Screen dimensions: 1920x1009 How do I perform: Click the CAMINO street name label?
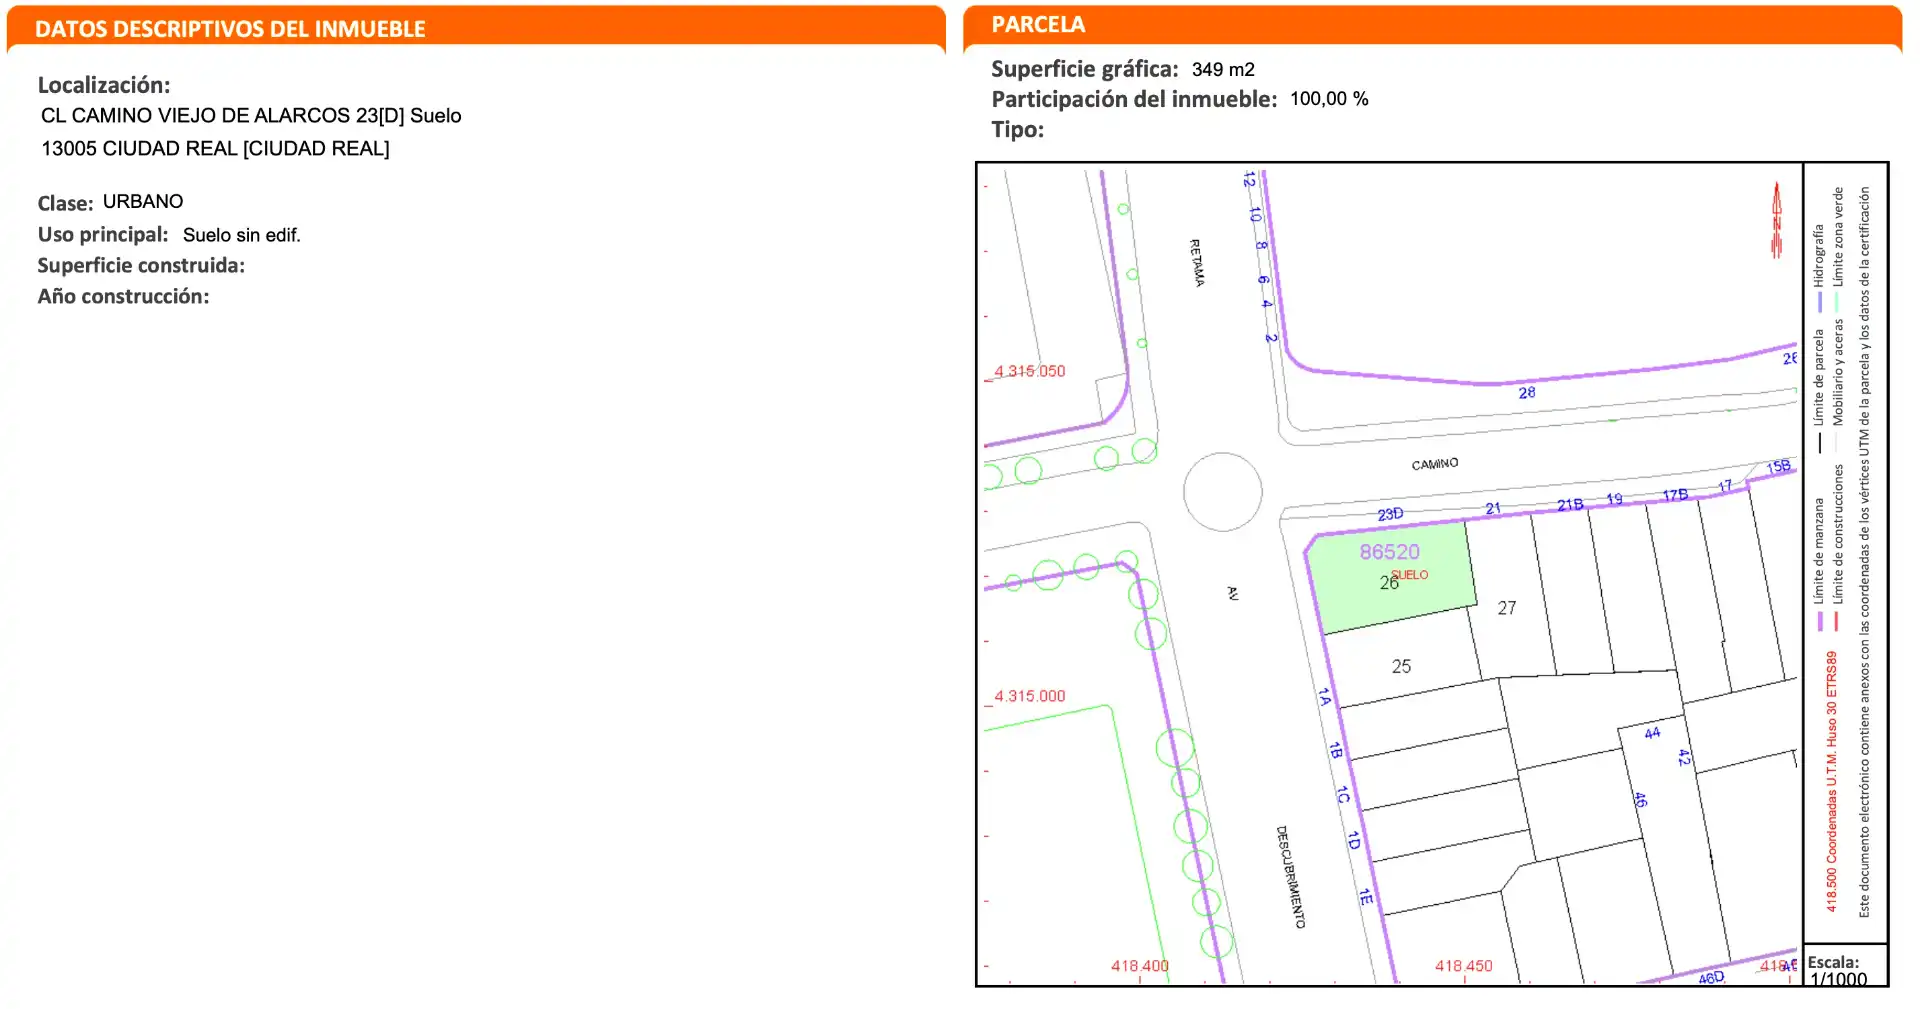coord(1435,464)
